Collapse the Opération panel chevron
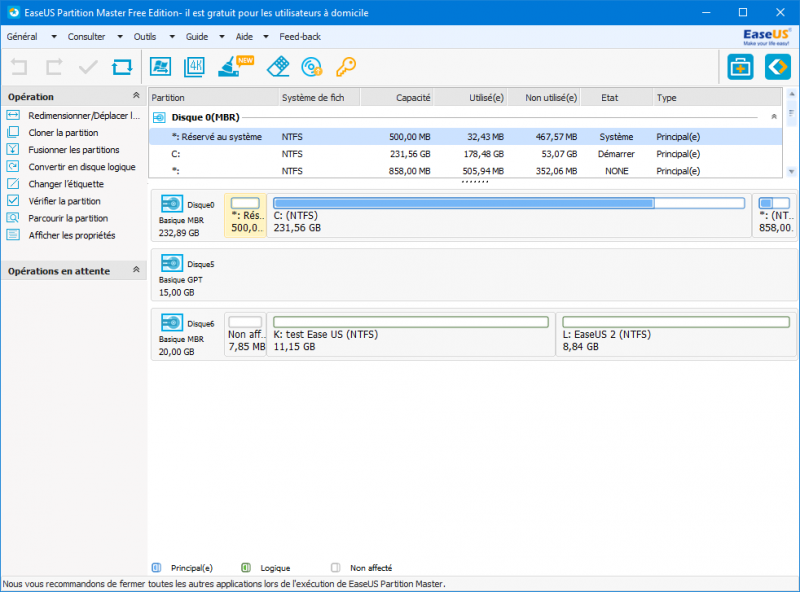Viewport: 800px width, 592px height. [x=136, y=95]
